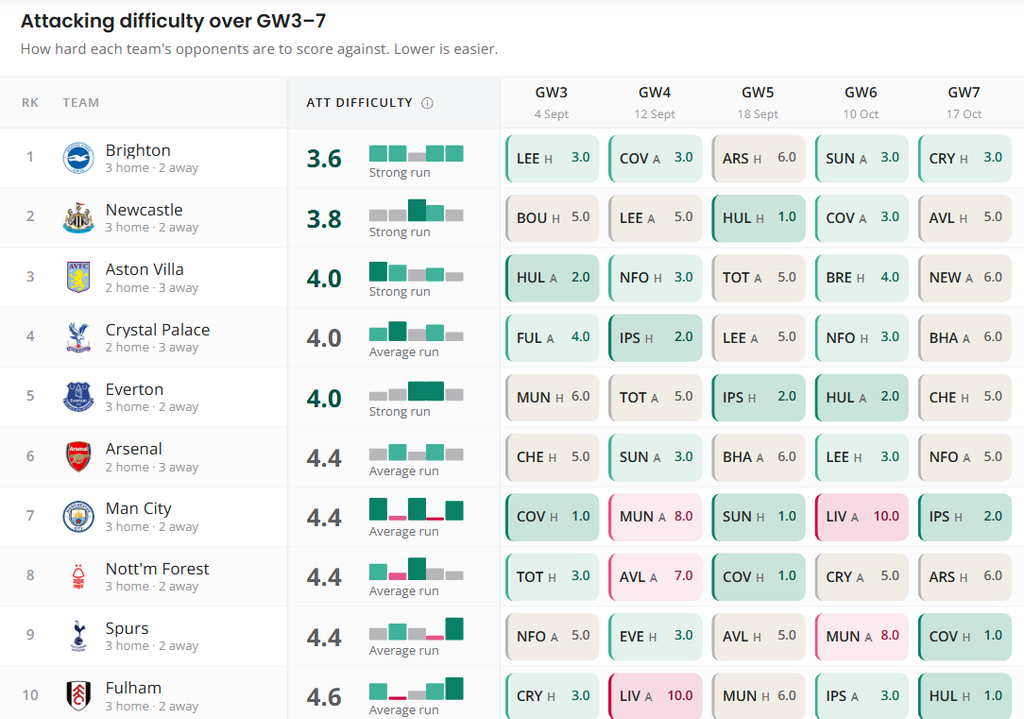1024x719 pixels.
Task: Click the Crystal Palace club crest
Action: (78, 337)
